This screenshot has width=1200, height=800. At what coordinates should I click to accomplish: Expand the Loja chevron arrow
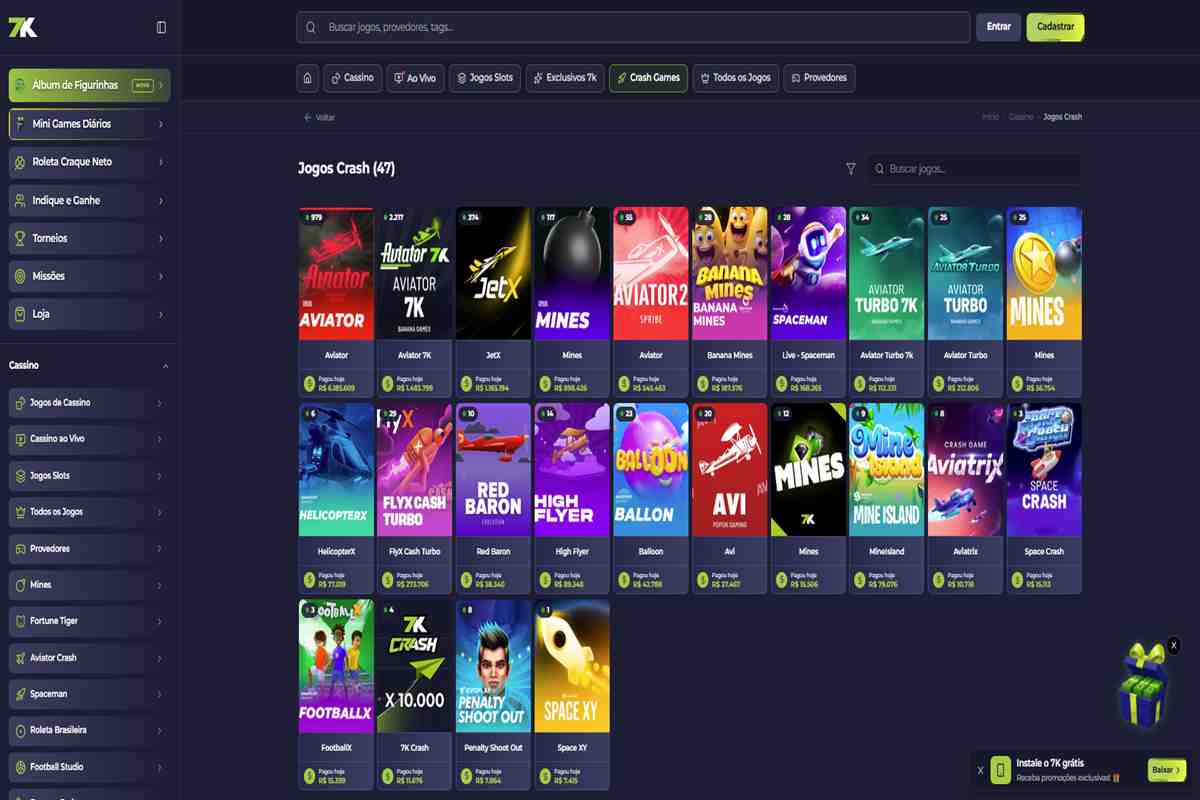pyautogui.click(x=160, y=314)
